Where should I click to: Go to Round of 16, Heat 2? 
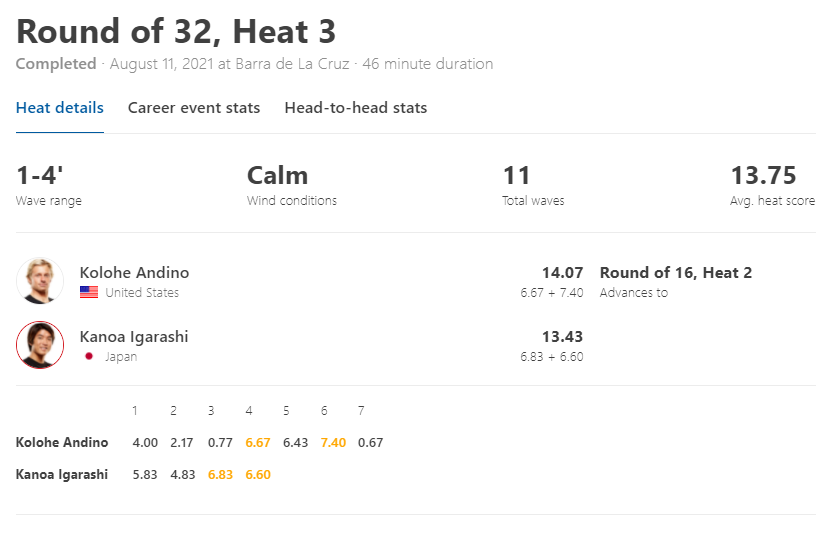[676, 273]
